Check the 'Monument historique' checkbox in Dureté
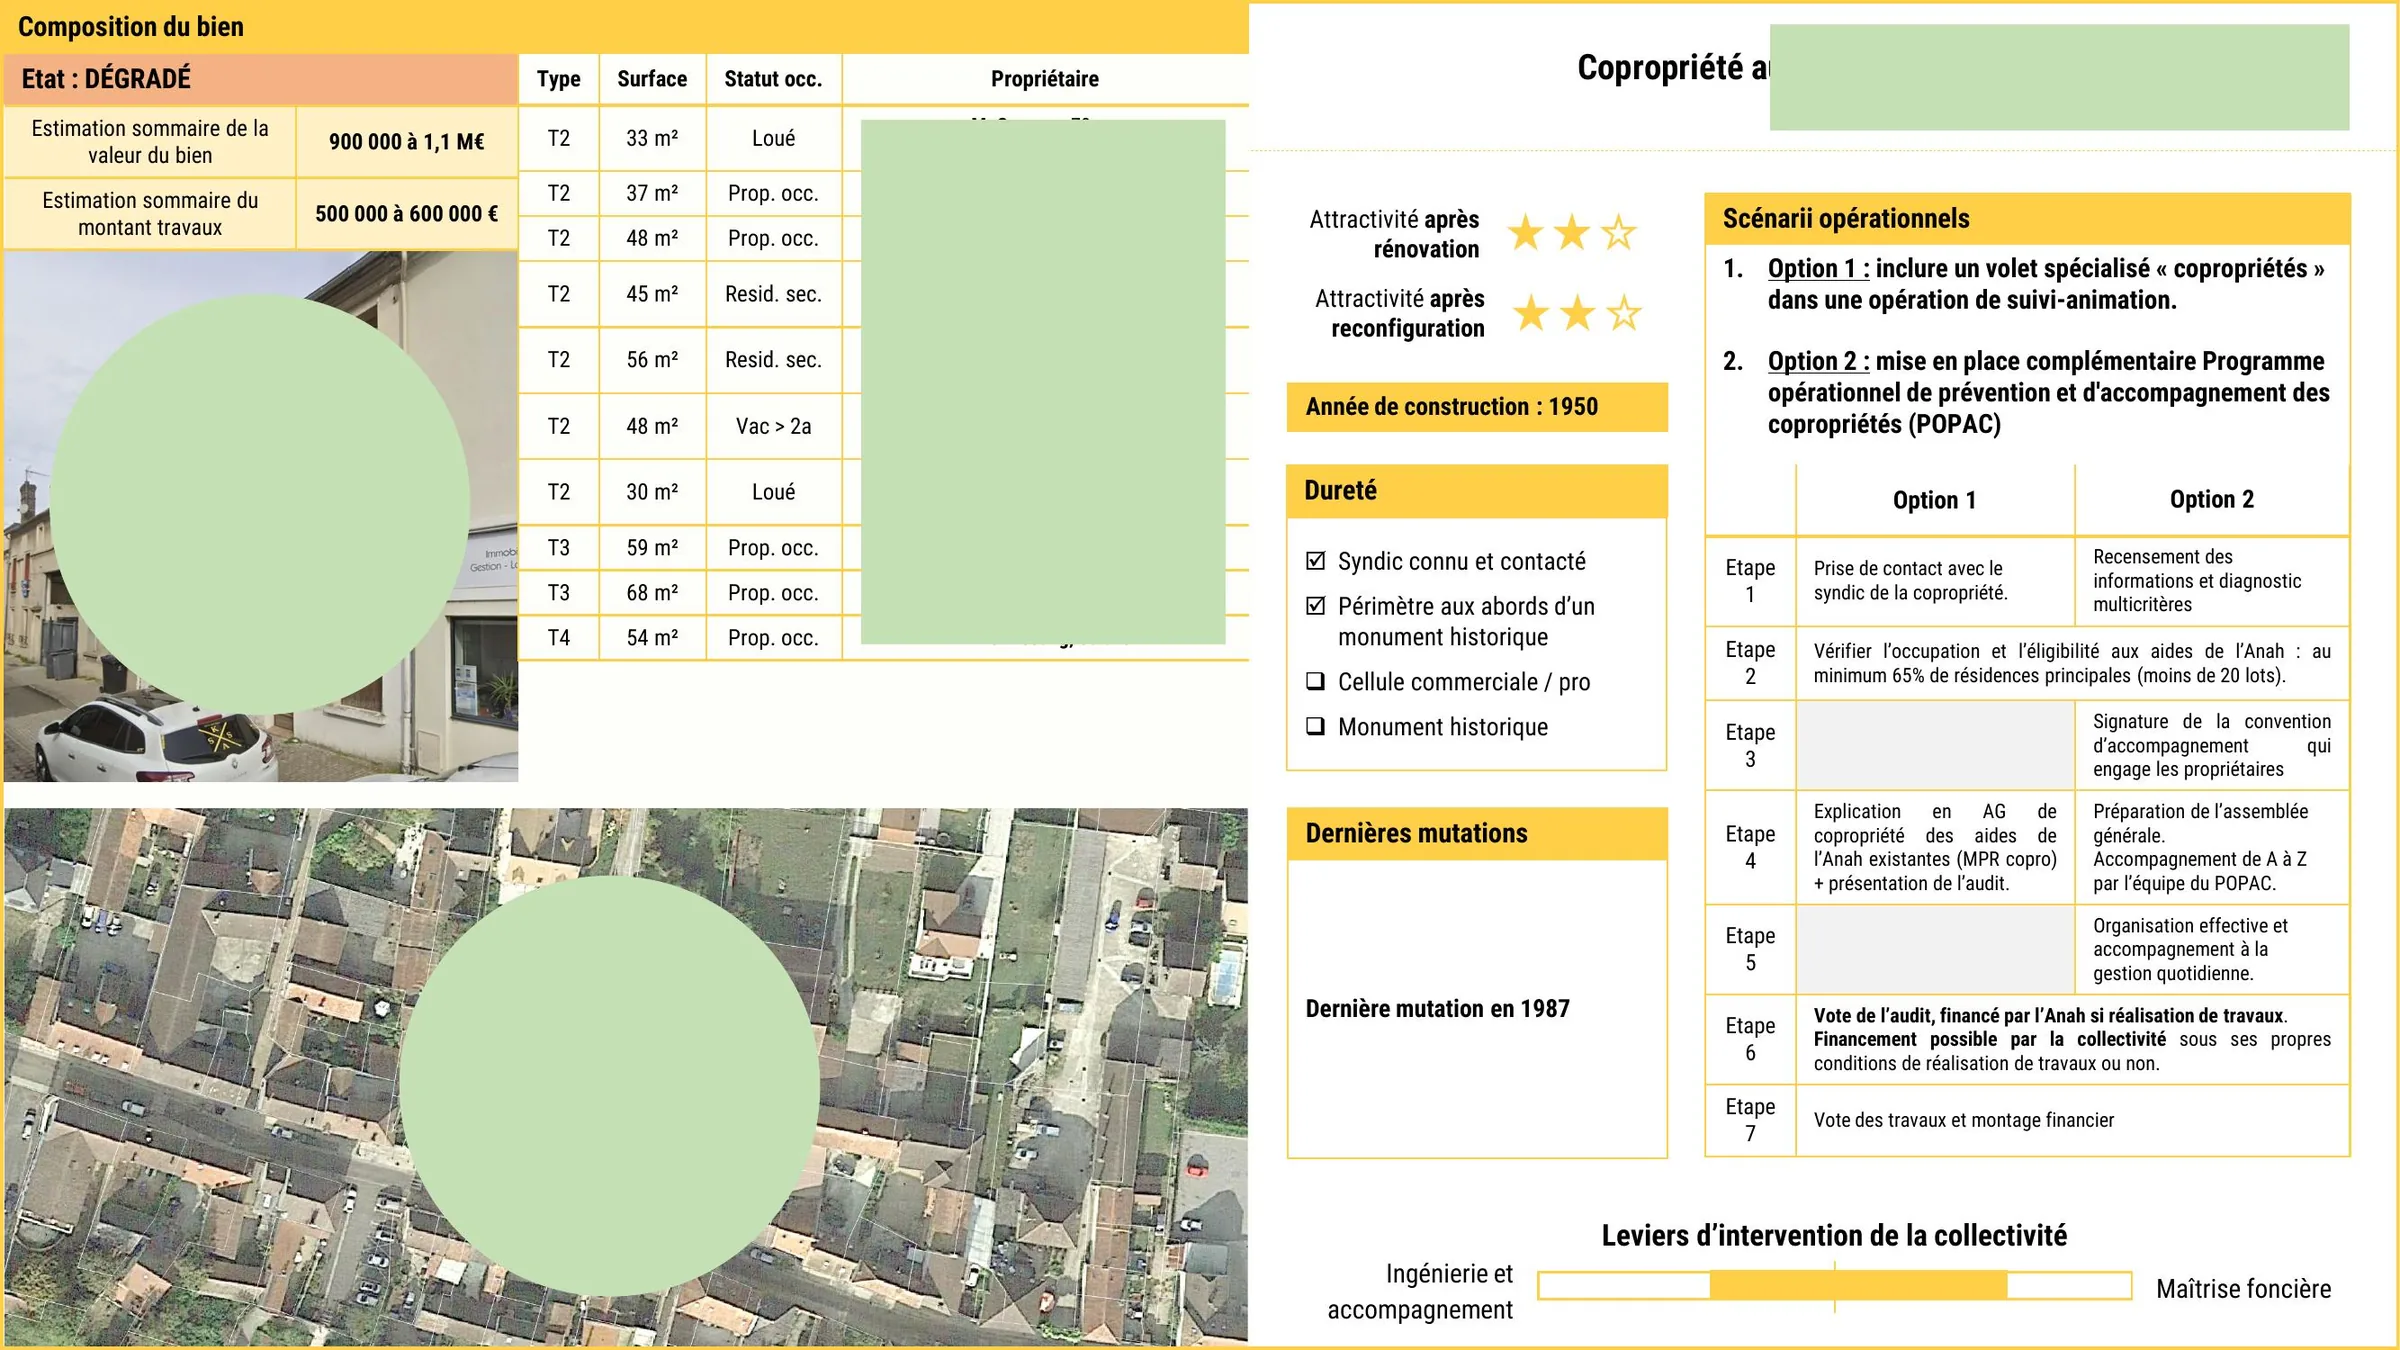This screenshot has height=1350, width=2400. tap(1316, 727)
